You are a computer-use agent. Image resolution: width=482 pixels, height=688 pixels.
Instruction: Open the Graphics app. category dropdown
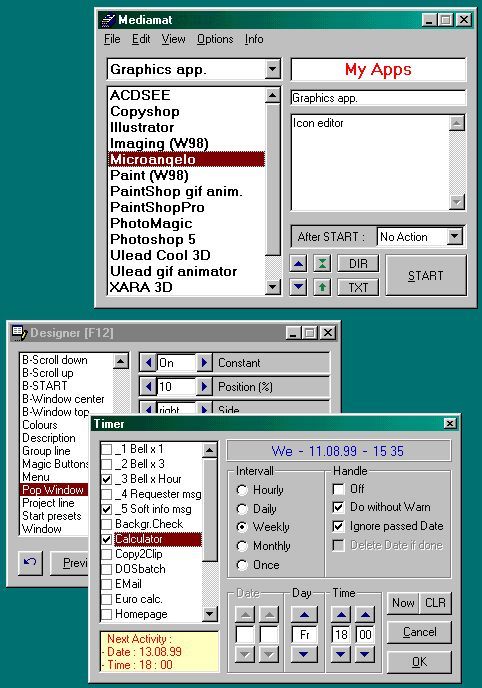click(x=273, y=69)
